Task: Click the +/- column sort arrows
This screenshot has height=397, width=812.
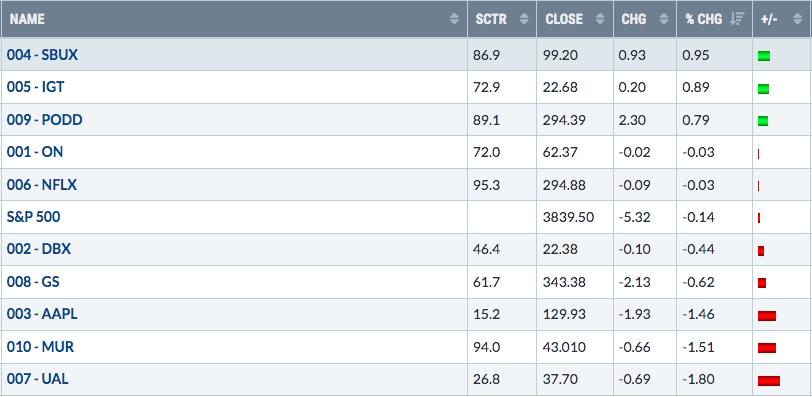Action: [x=797, y=19]
